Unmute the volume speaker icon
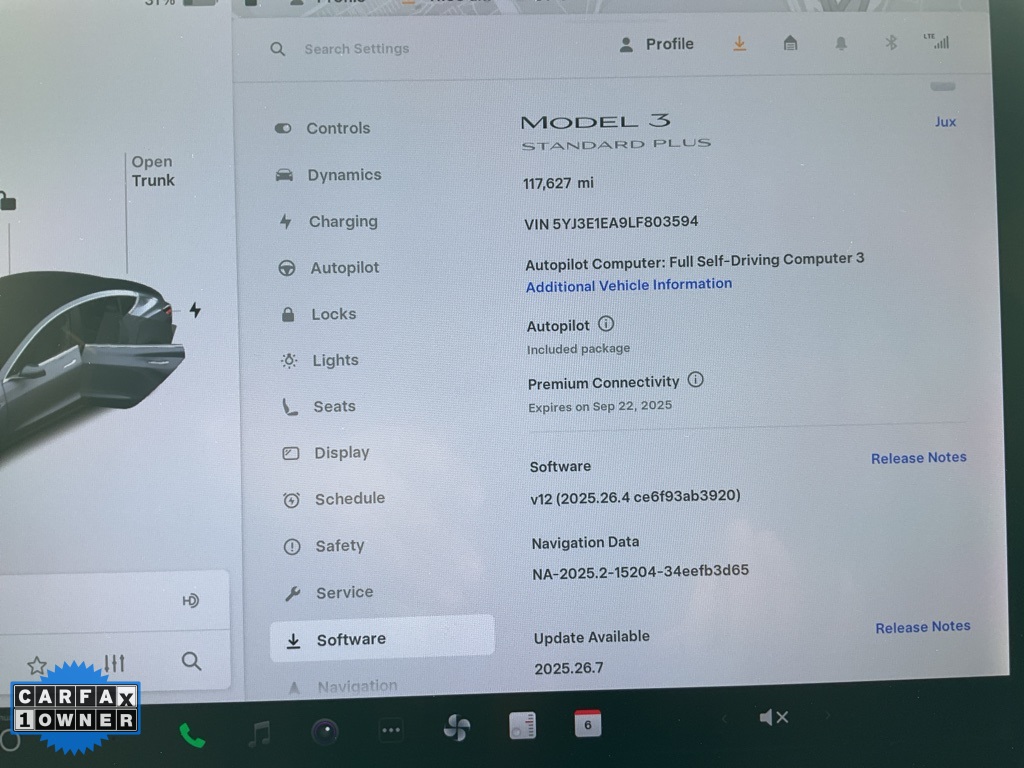The height and width of the screenshot is (768, 1024). pyautogui.click(x=773, y=717)
